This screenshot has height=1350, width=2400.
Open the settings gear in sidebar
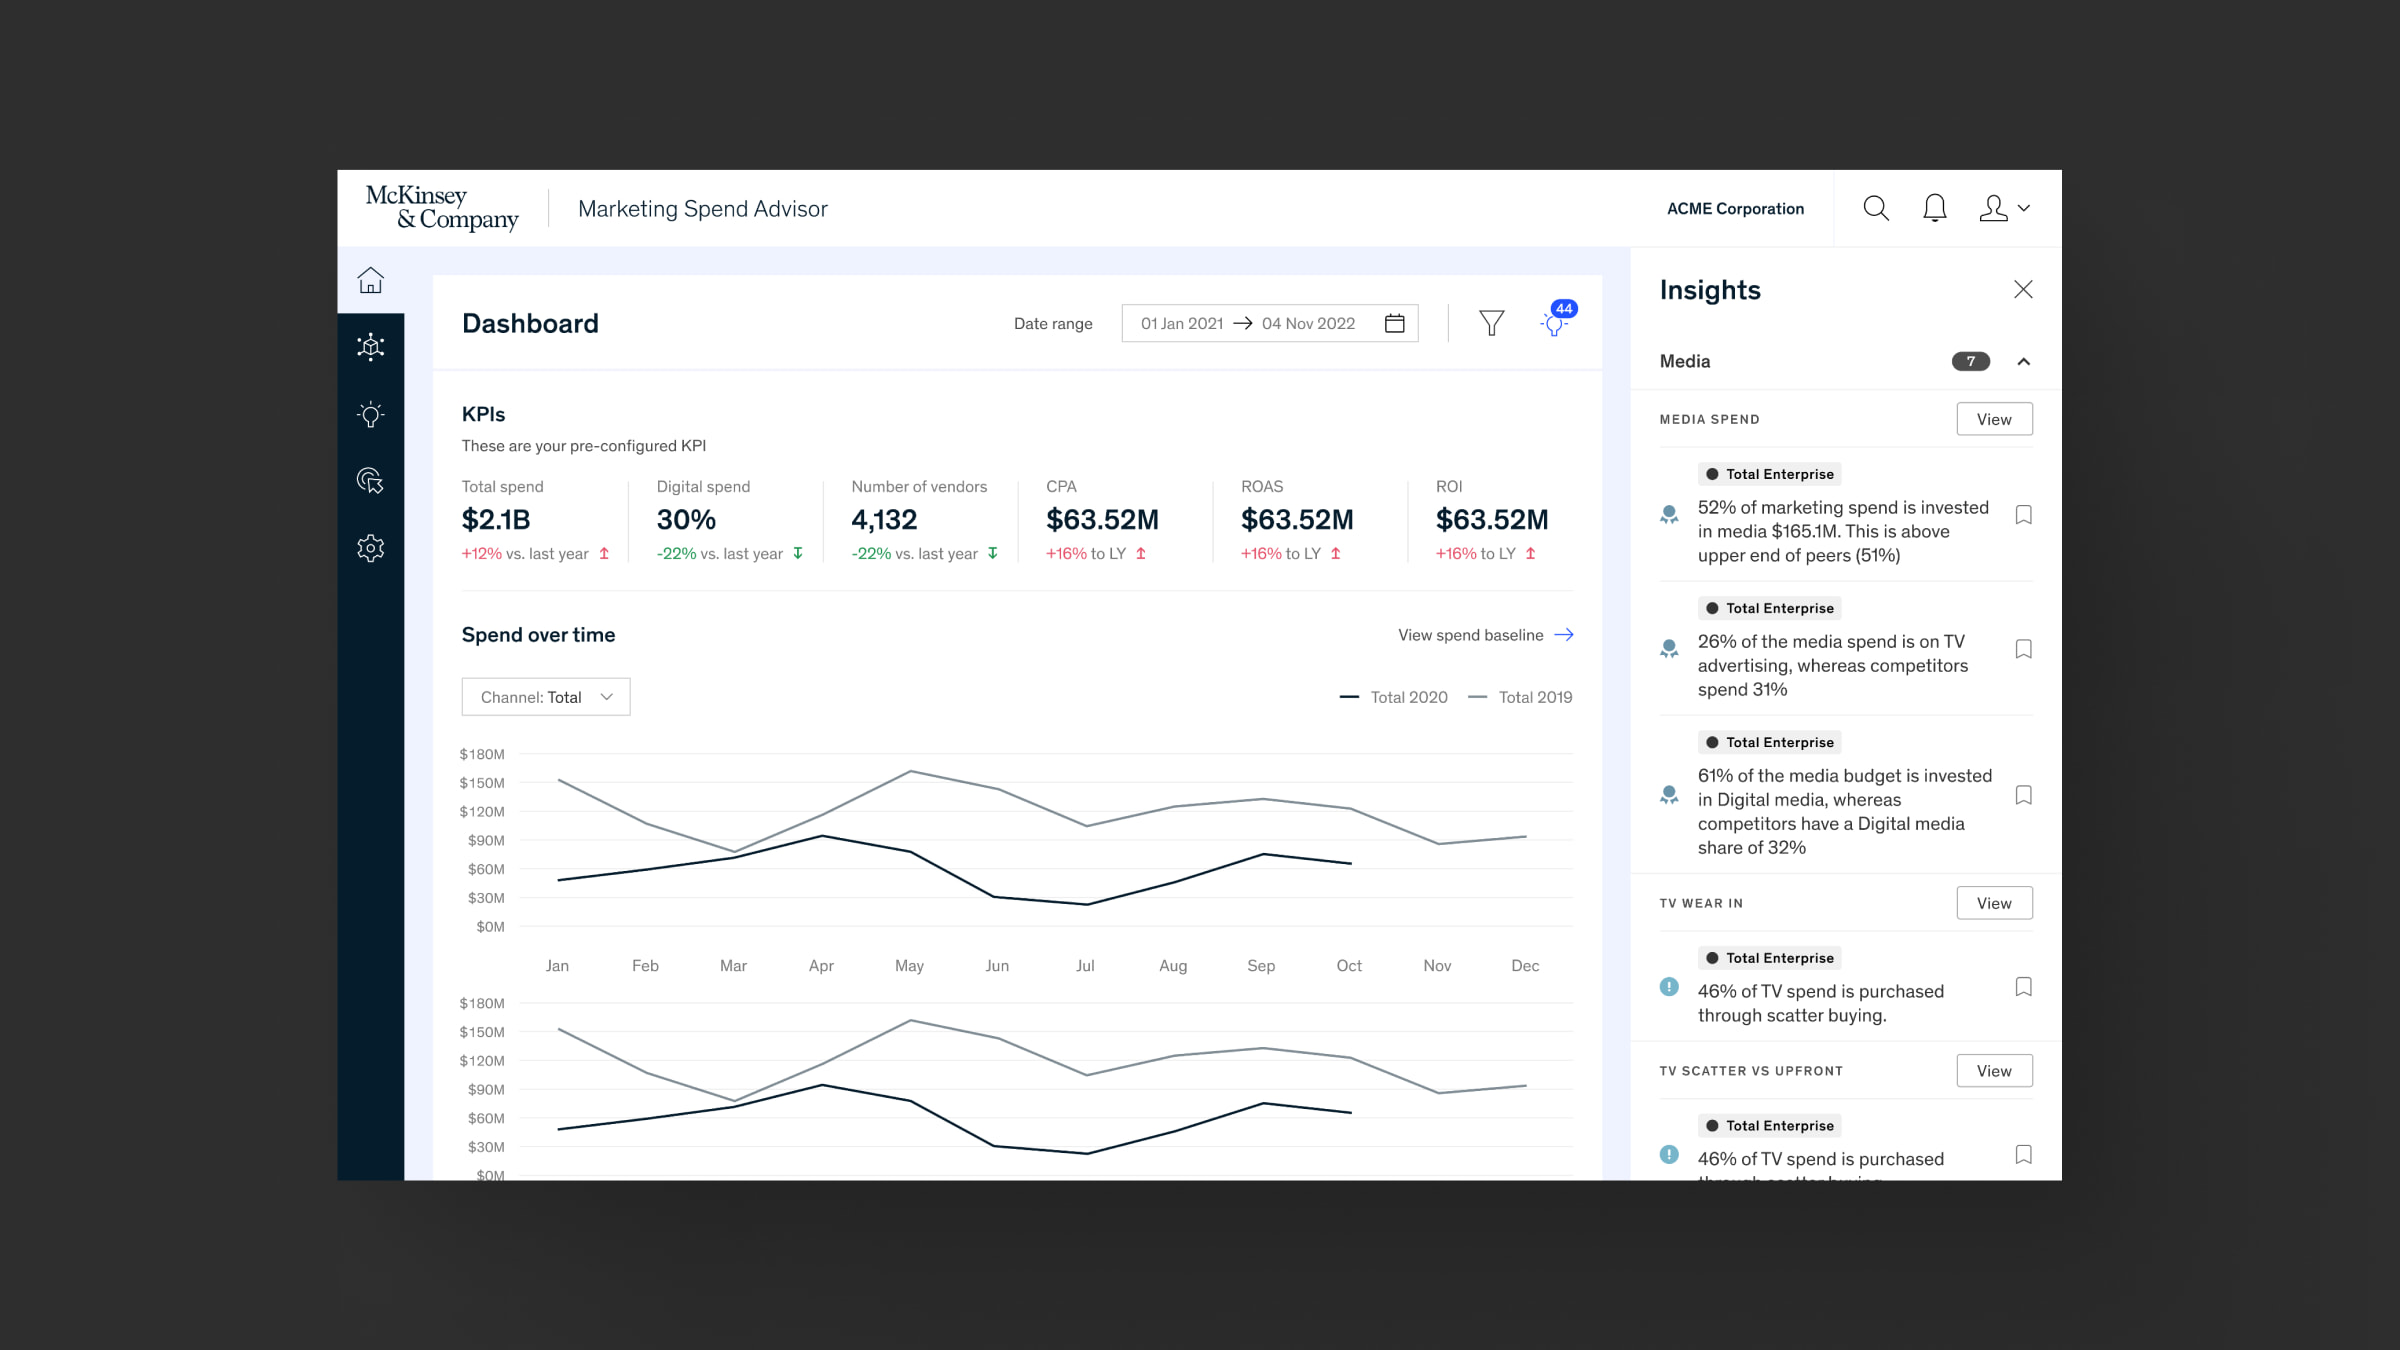[371, 548]
